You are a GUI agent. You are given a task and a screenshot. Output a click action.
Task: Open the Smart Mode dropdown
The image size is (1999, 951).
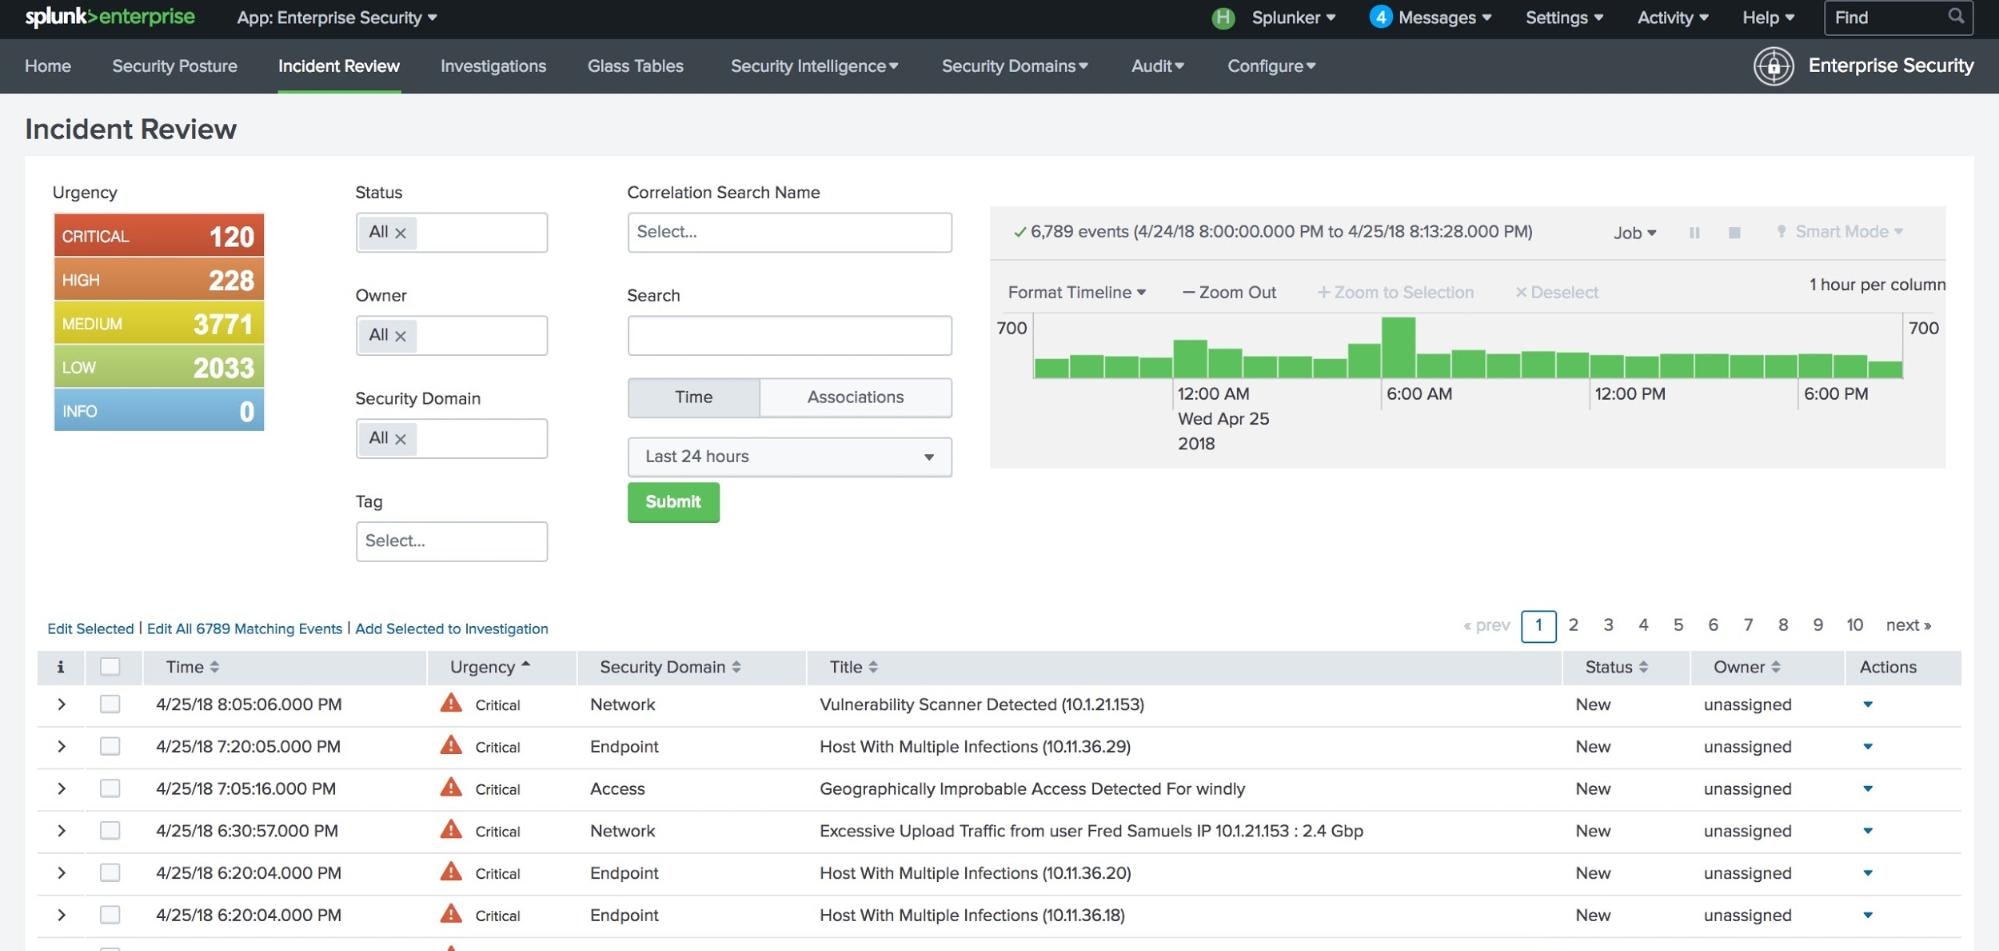(x=1839, y=232)
